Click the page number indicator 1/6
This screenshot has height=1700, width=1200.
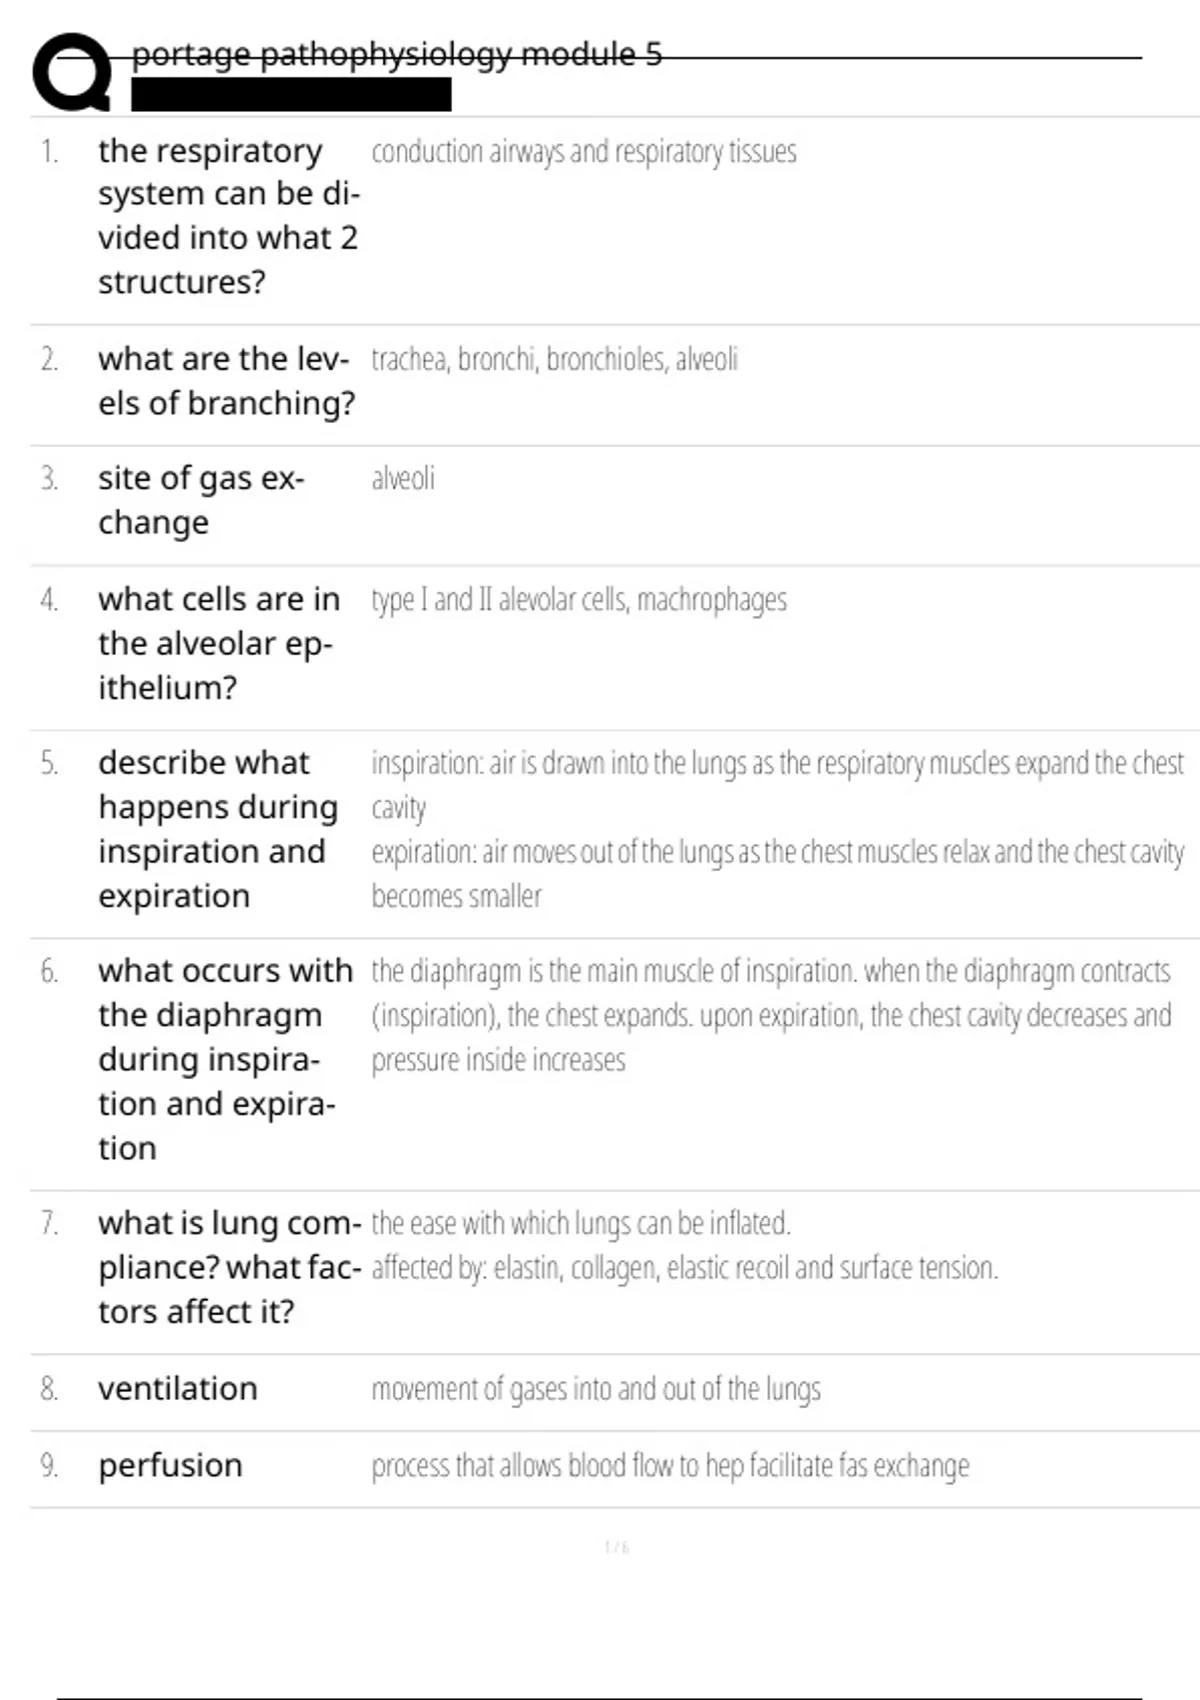[x=617, y=1547]
